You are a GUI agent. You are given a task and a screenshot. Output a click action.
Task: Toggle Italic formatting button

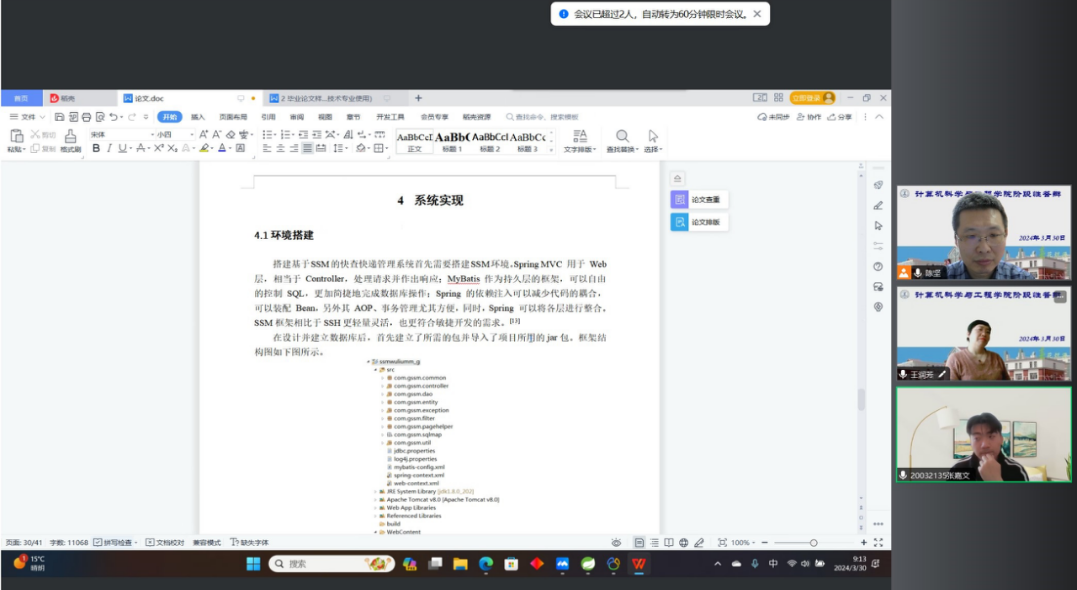coord(109,148)
